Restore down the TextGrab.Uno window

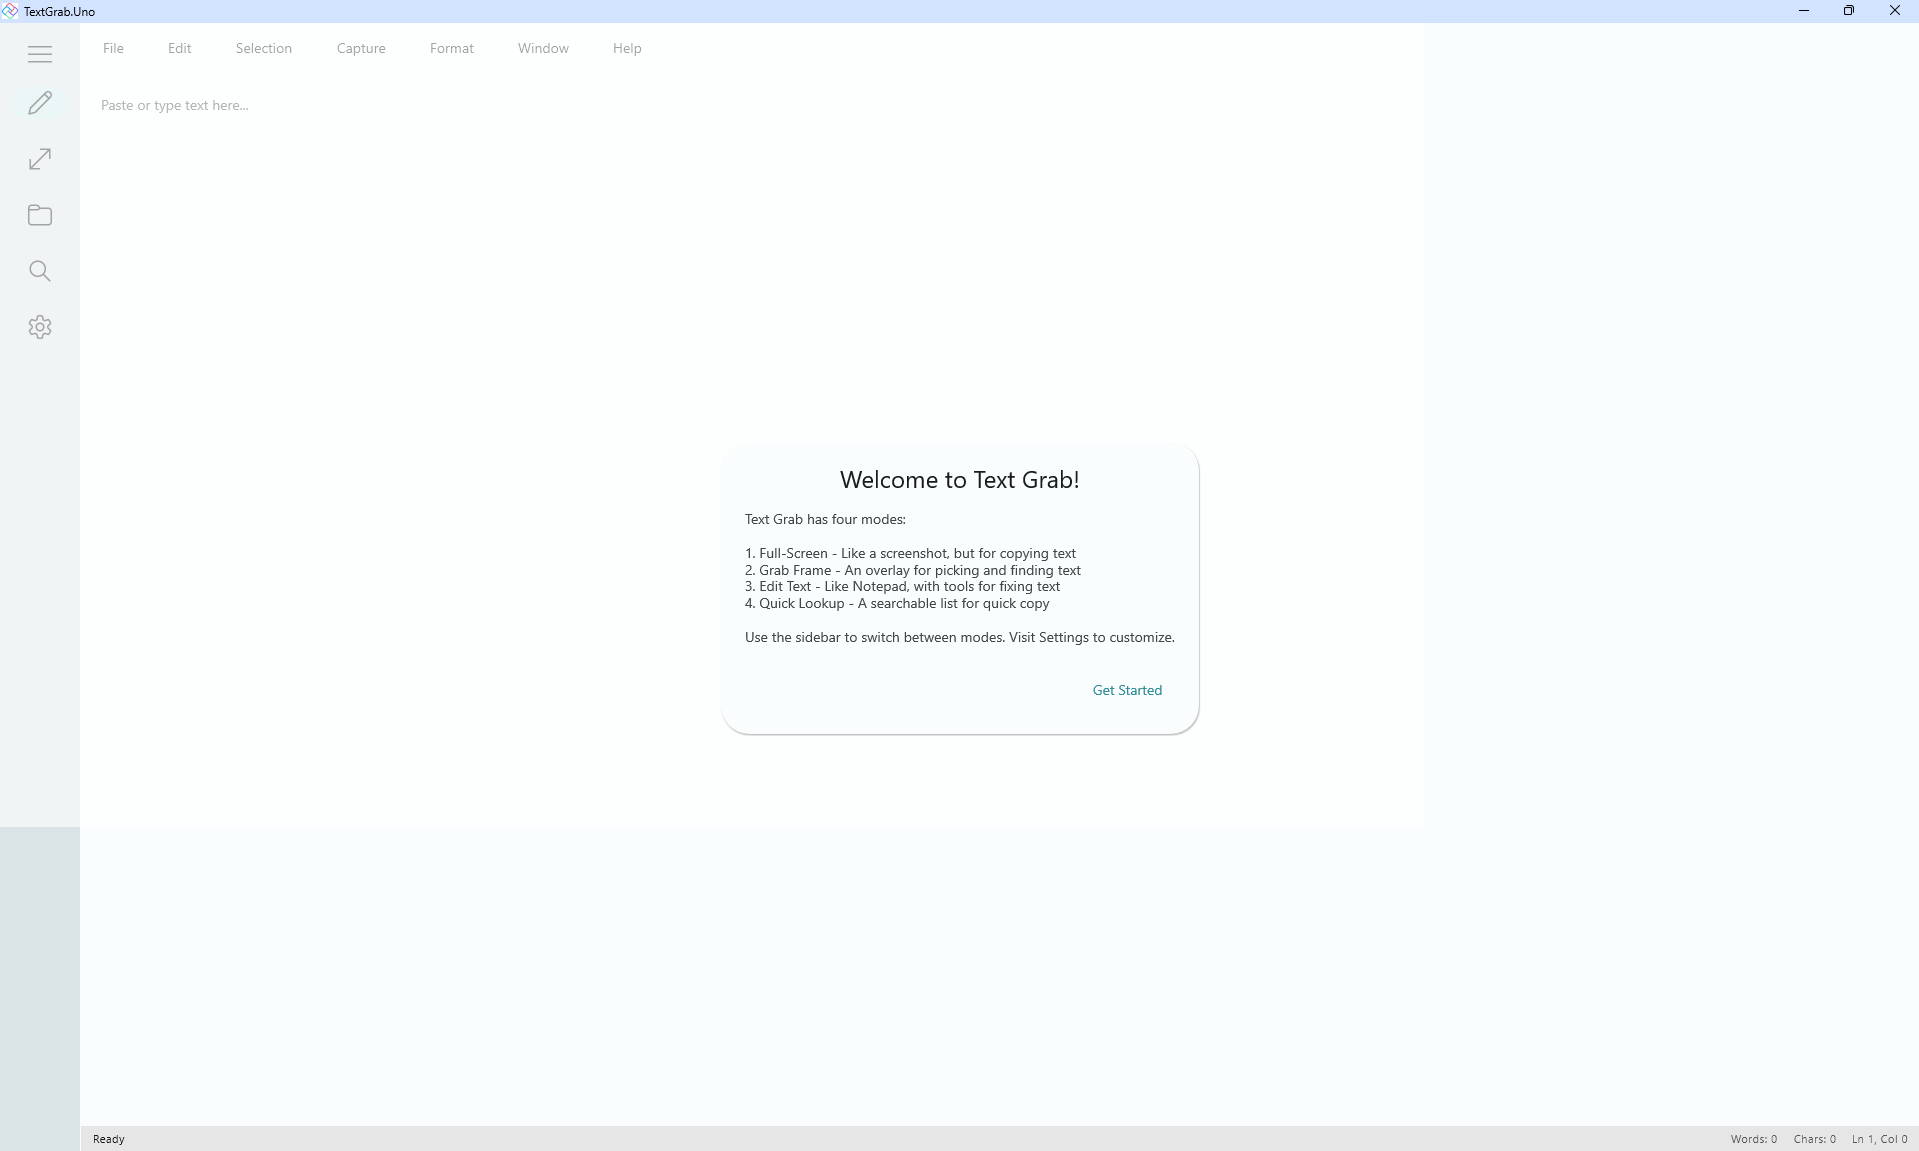[1849, 11]
